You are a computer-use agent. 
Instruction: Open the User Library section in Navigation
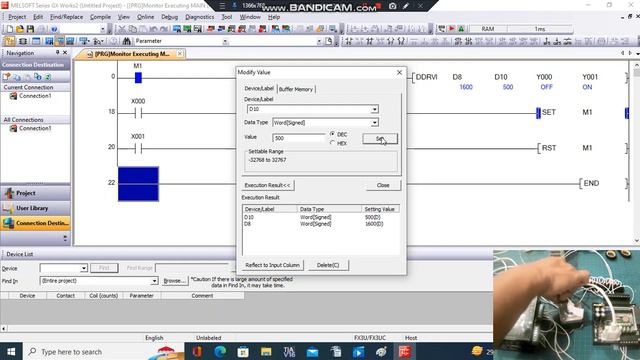coord(35,208)
